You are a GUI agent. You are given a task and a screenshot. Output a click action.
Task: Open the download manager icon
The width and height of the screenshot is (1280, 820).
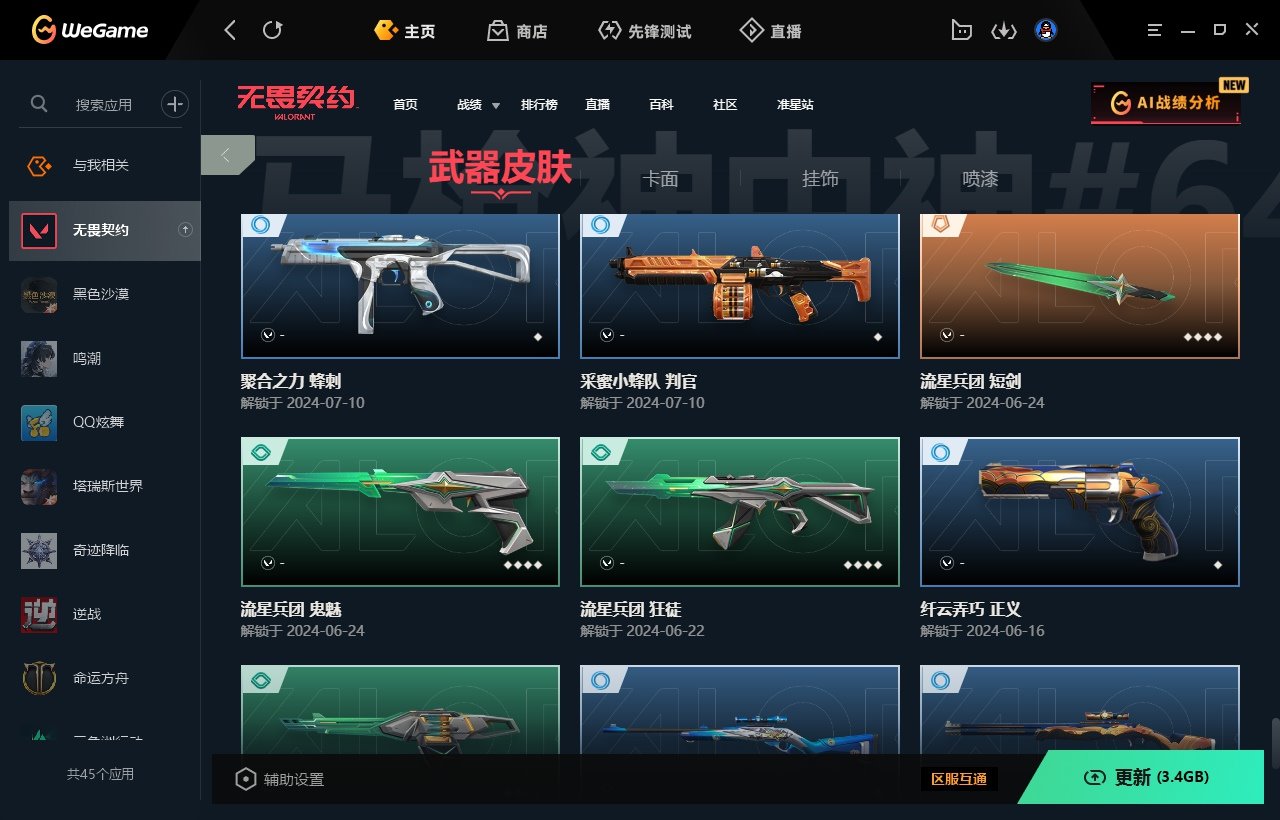pos(1003,31)
